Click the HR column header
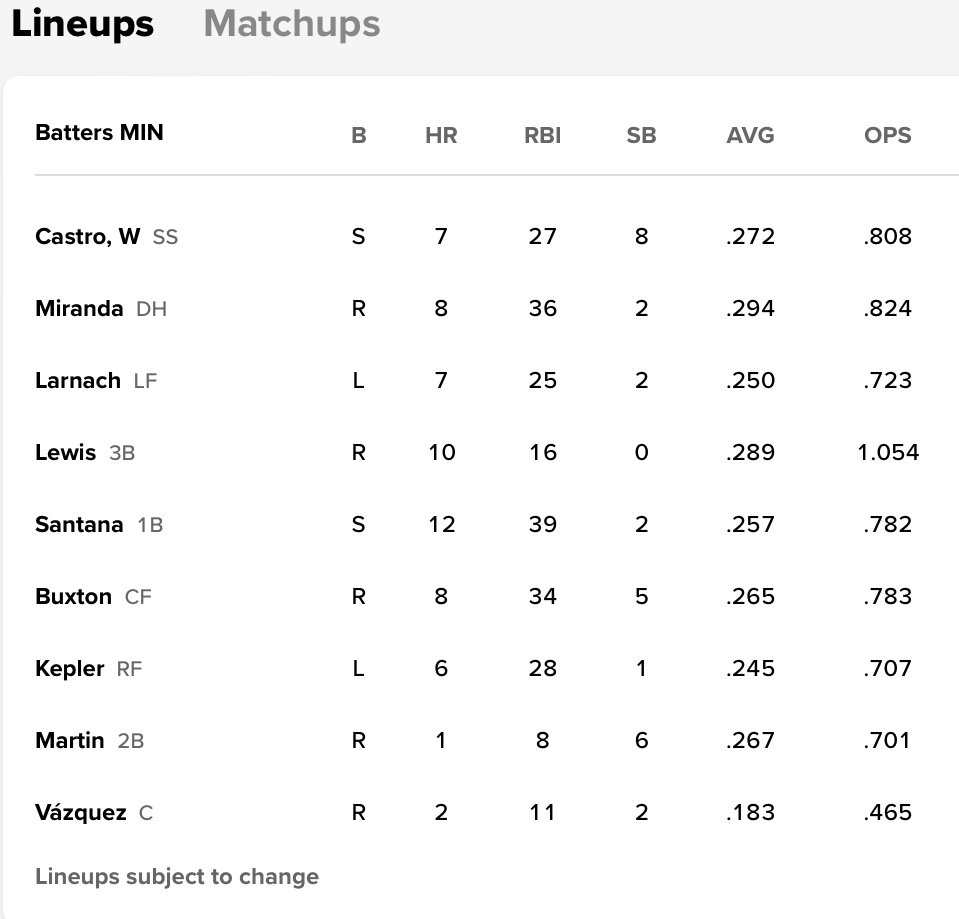 coord(441,135)
